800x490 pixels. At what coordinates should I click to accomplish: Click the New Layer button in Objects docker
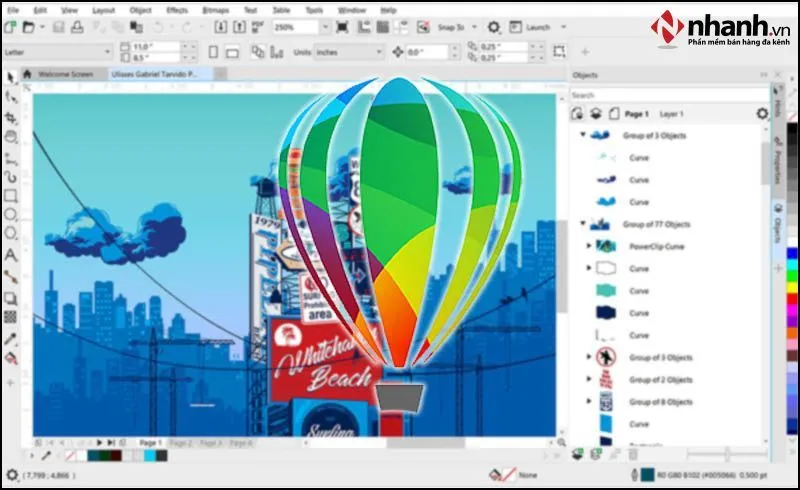click(x=578, y=453)
